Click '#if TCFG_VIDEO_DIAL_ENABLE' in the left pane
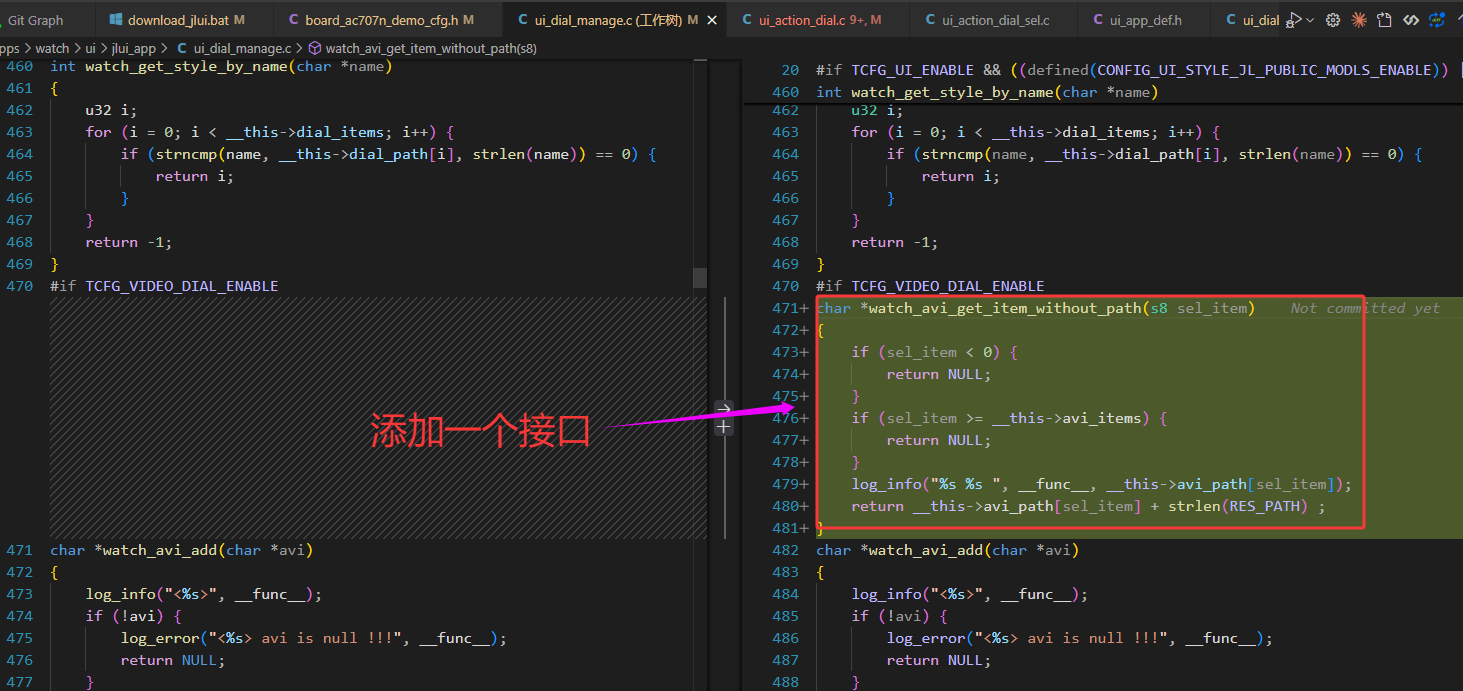This screenshot has width=1463, height=691. (x=164, y=286)
